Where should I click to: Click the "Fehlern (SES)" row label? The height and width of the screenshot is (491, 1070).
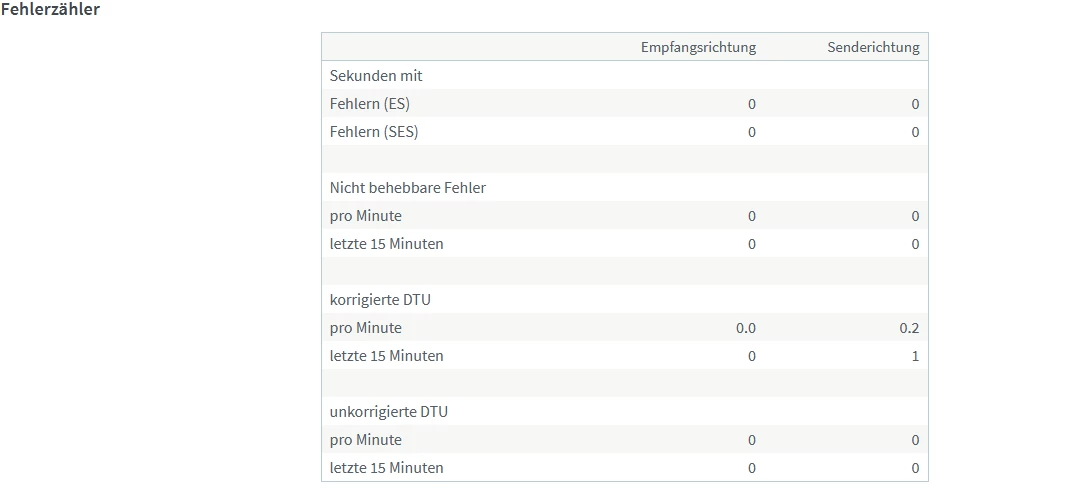(x=374, y=131)
